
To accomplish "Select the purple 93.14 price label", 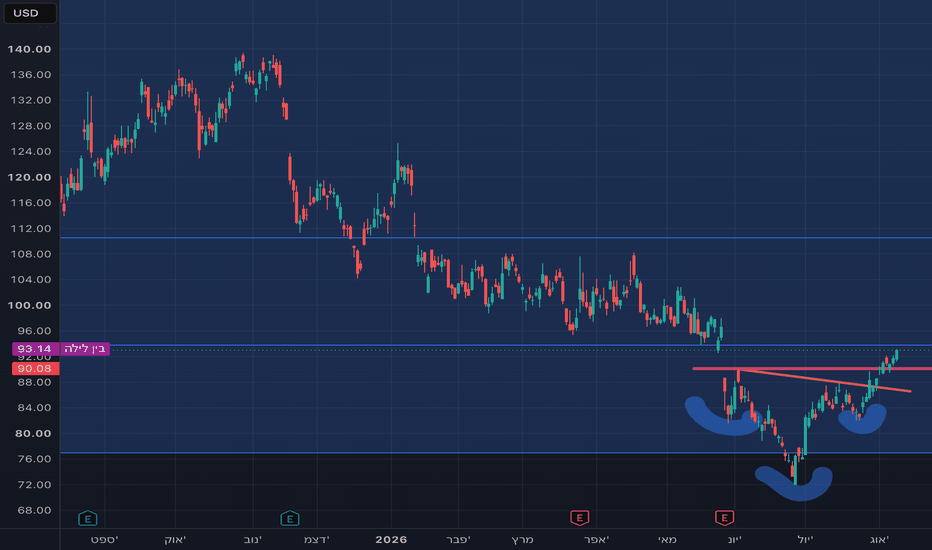I will (x=35, y=348).
